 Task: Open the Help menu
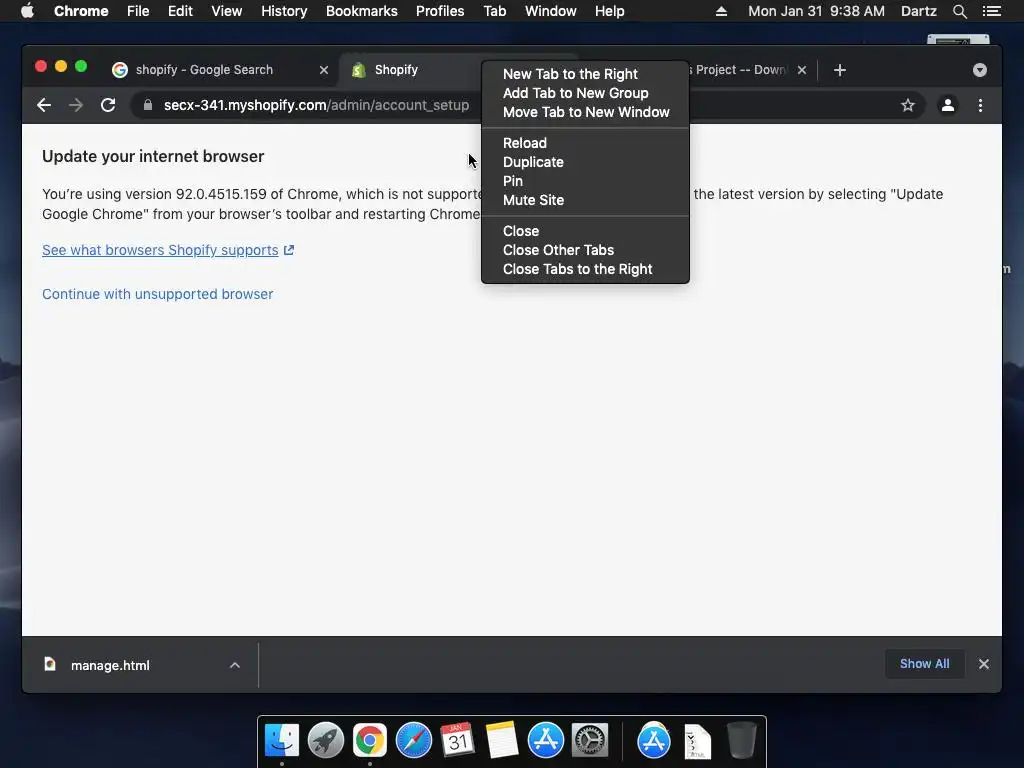click(x=609, y=11)
